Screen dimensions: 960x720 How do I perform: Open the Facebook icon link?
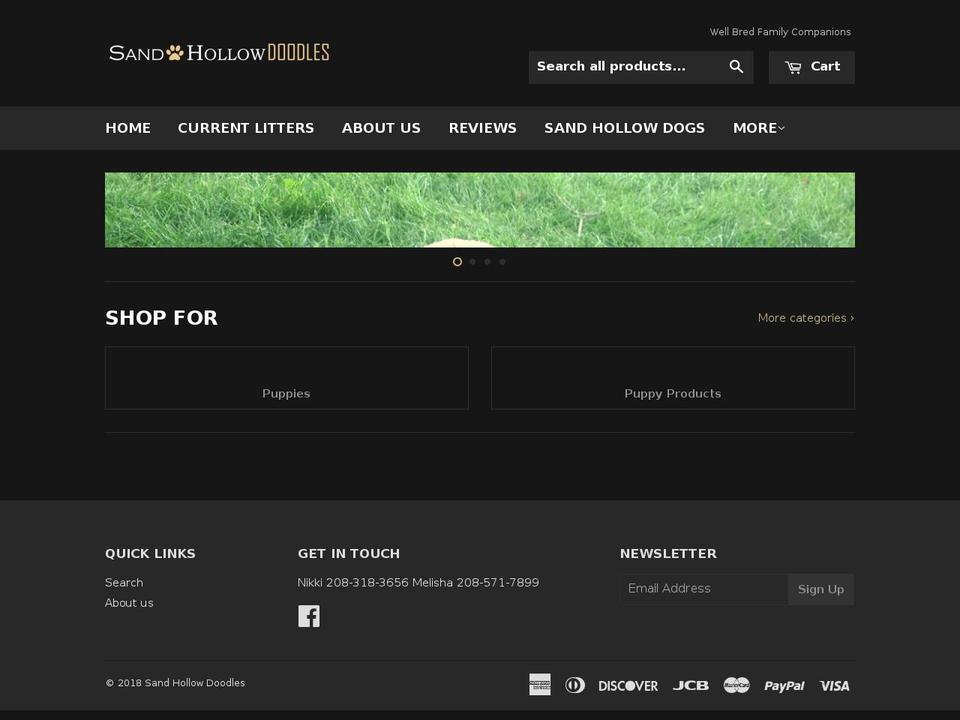pyautogui.click(x=309, y=616)
